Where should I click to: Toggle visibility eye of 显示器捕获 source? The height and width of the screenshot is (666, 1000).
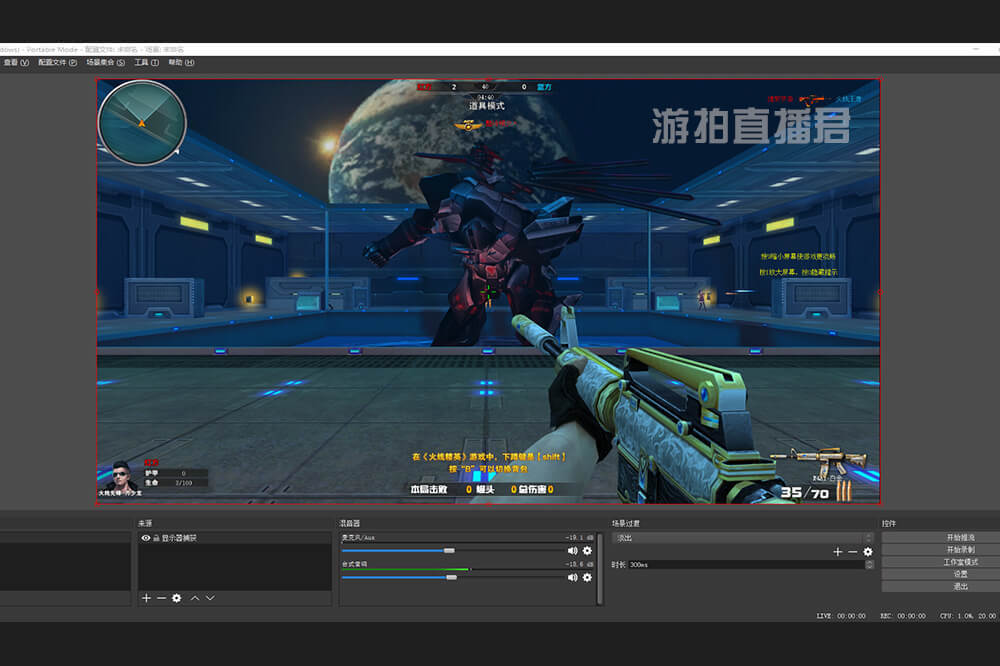(x=146, y=538)
